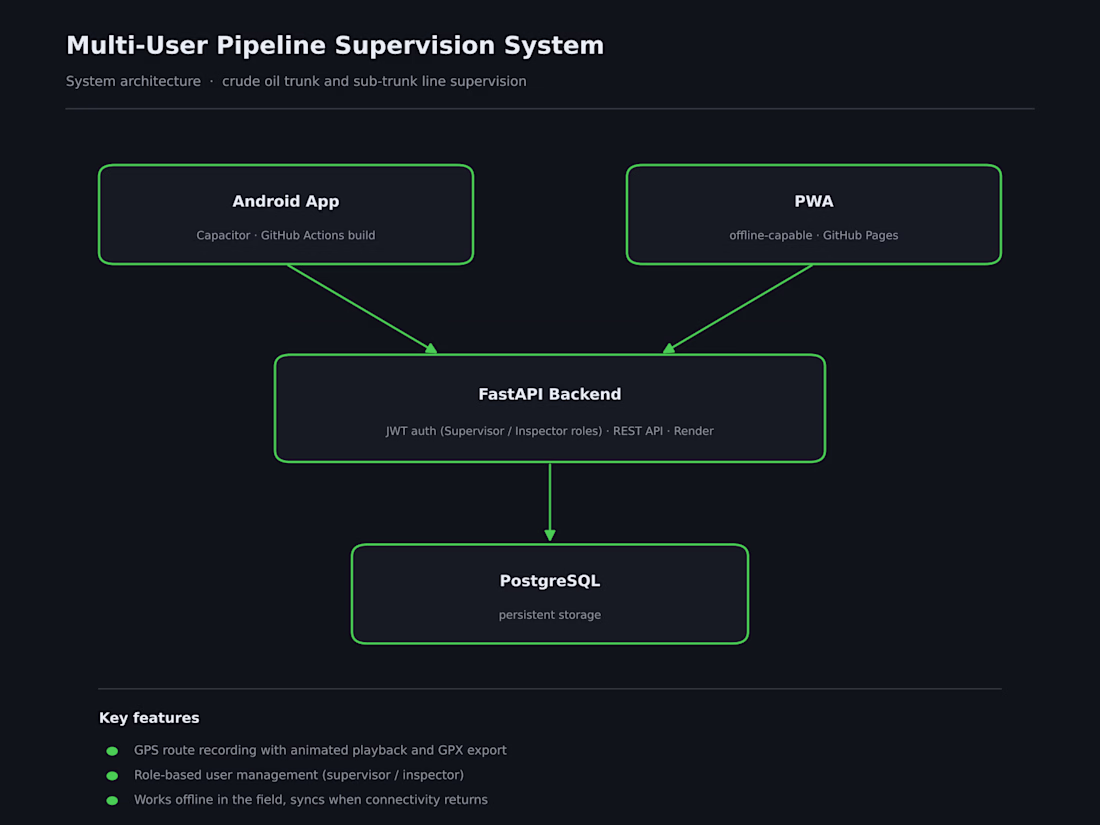Click the Role-based user management feature line
The width and height of the screenshot is (1100, 825).
click(x=299, y=775)
